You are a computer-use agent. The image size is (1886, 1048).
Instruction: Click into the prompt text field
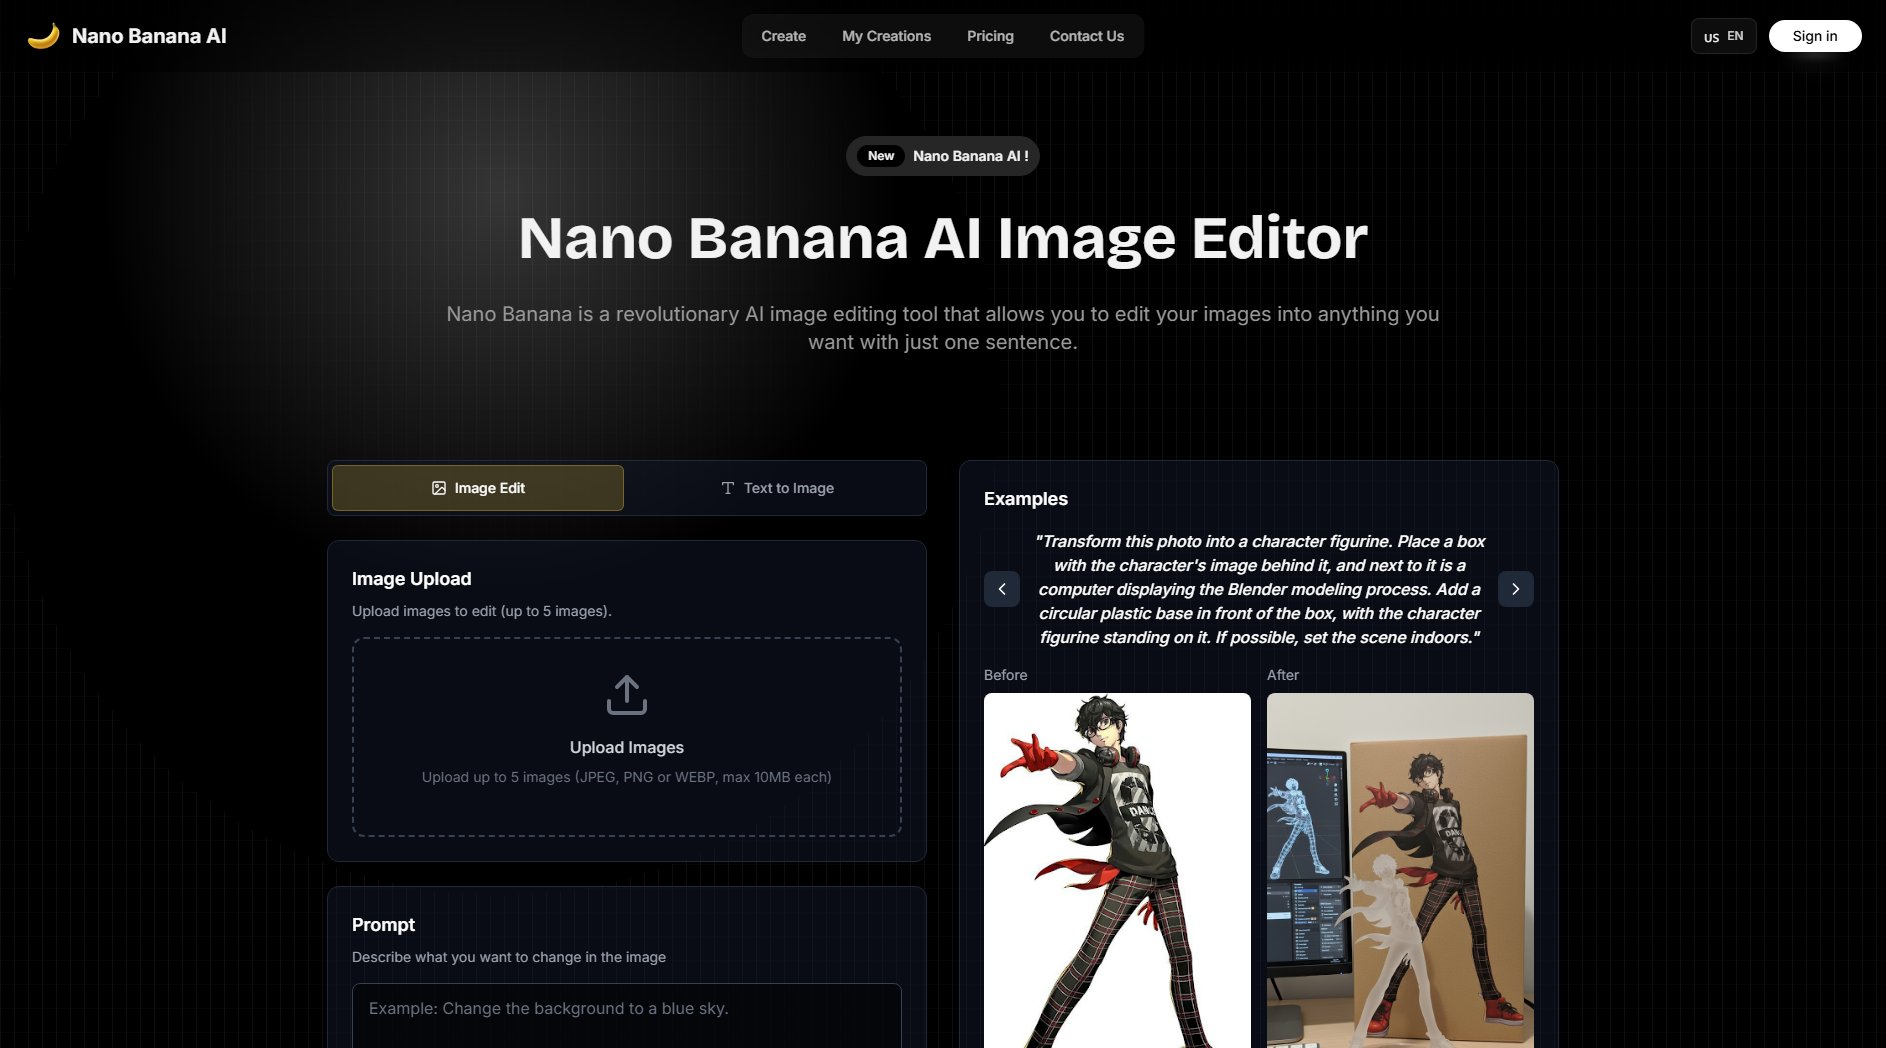(x=627, y=1016)
